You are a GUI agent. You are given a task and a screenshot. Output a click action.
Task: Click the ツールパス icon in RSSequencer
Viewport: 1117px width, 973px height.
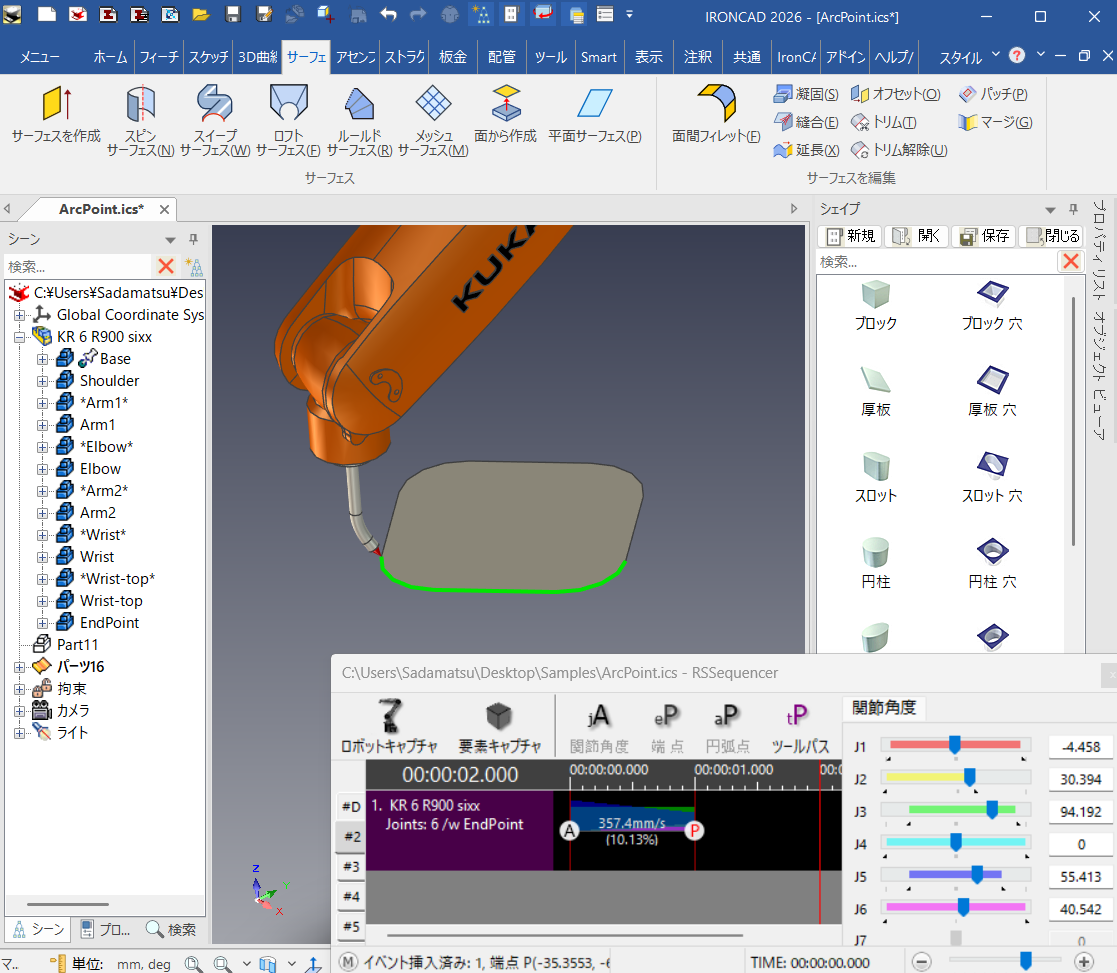[800, 728]
